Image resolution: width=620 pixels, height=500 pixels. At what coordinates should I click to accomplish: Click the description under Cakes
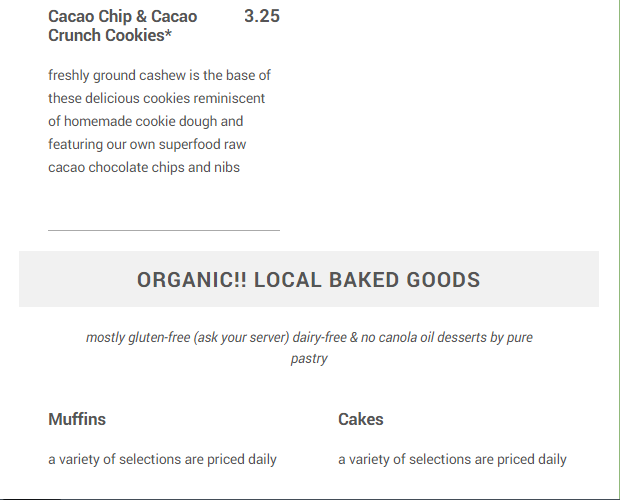[452, 459]
